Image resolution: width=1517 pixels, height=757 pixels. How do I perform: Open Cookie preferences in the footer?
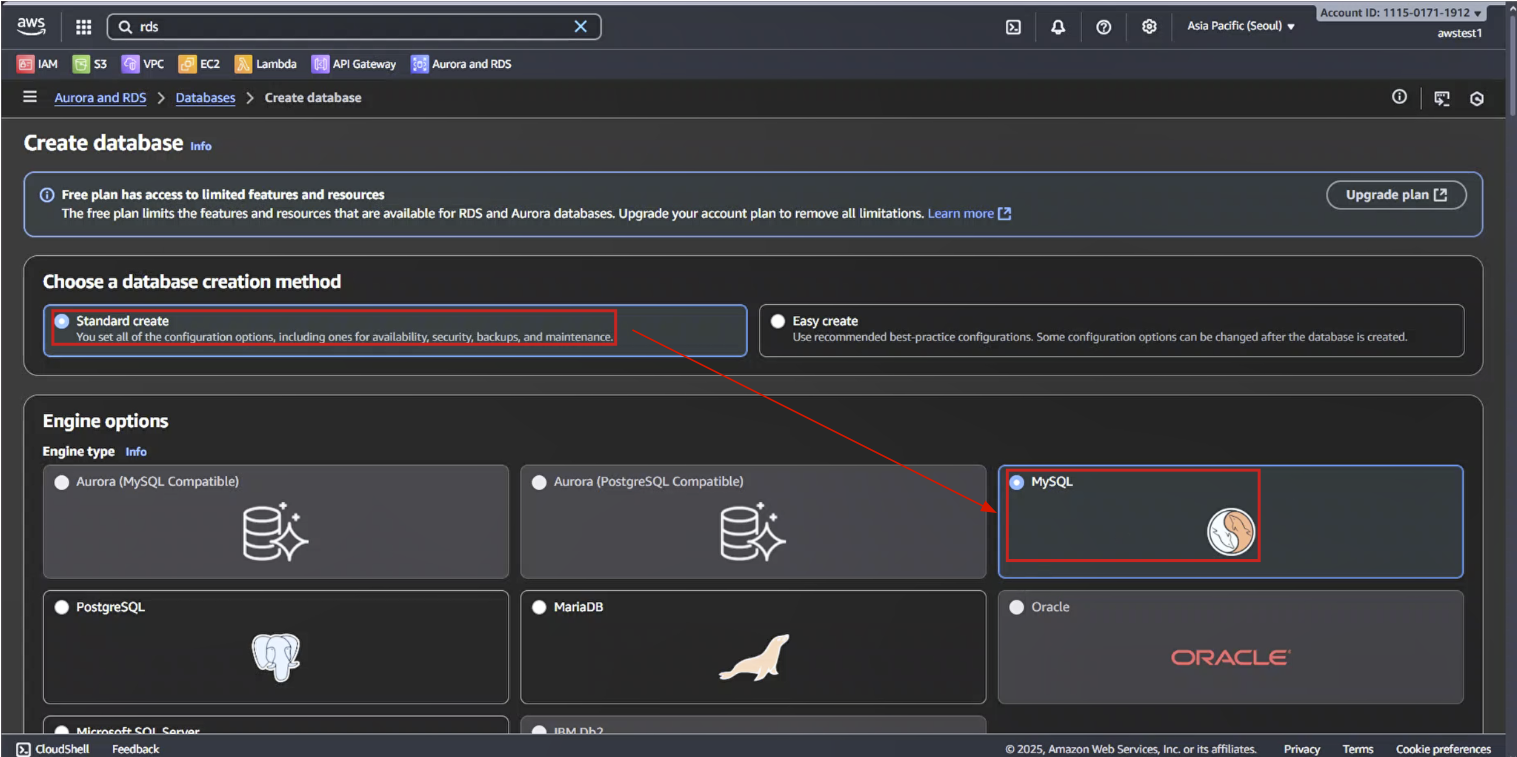pyautogui.click(x=1443, y=749)
